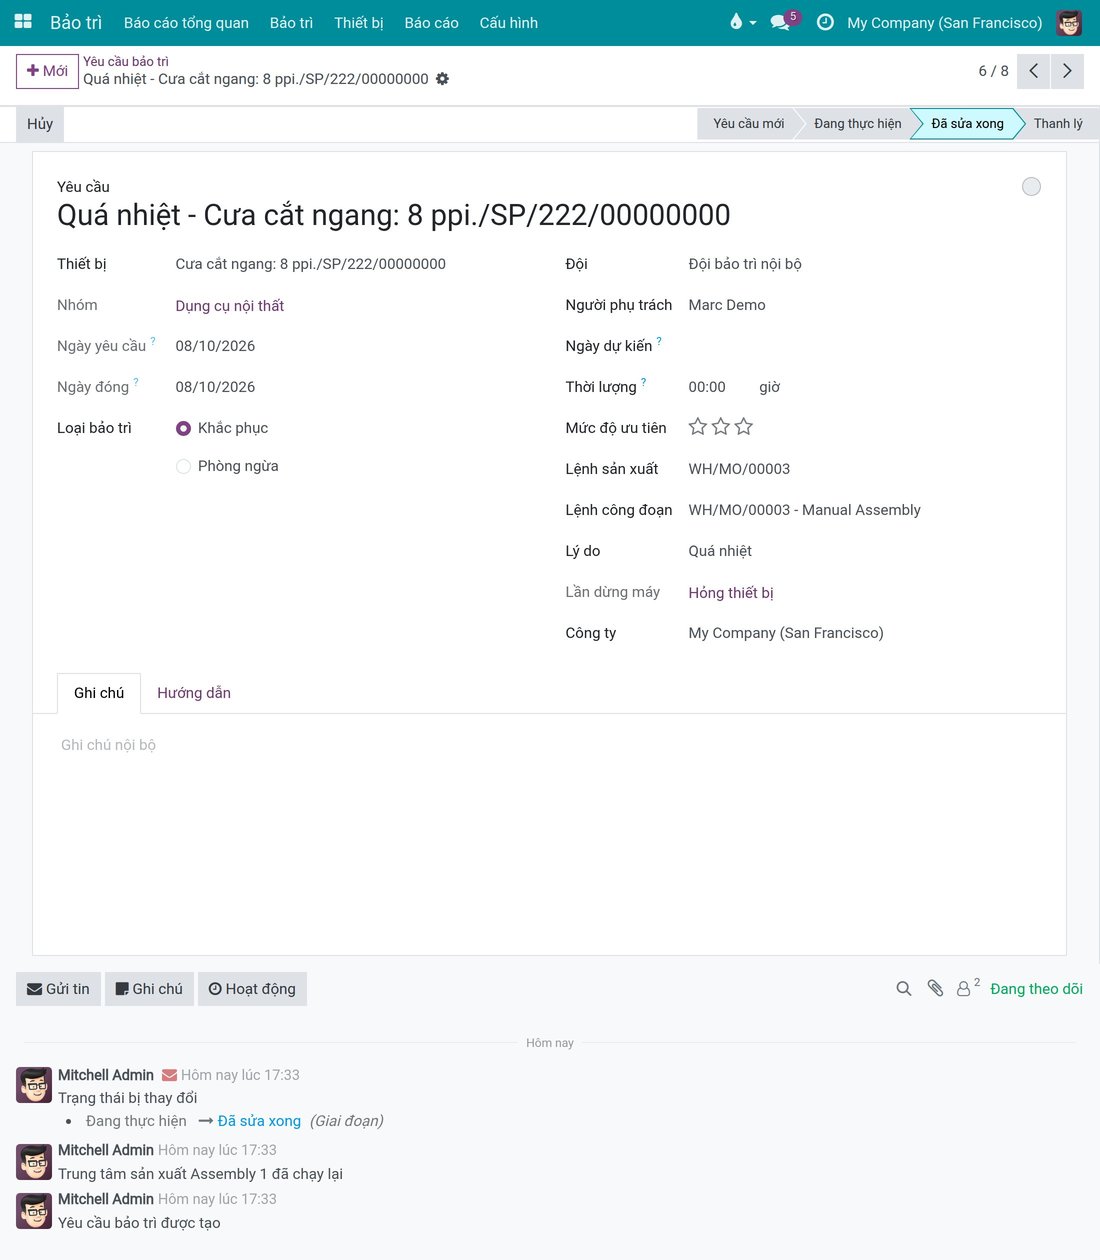Click the Gửi tin button
This screenshot has width=1100, height=1260.
[x=58, y=989]
